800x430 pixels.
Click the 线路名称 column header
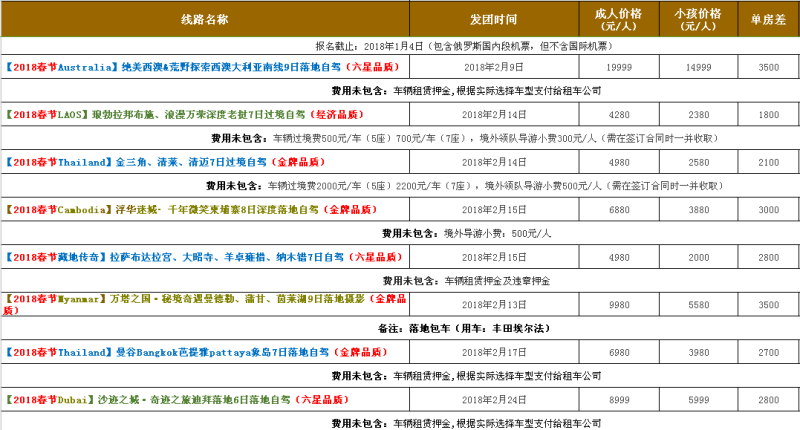tap(205, 19)
